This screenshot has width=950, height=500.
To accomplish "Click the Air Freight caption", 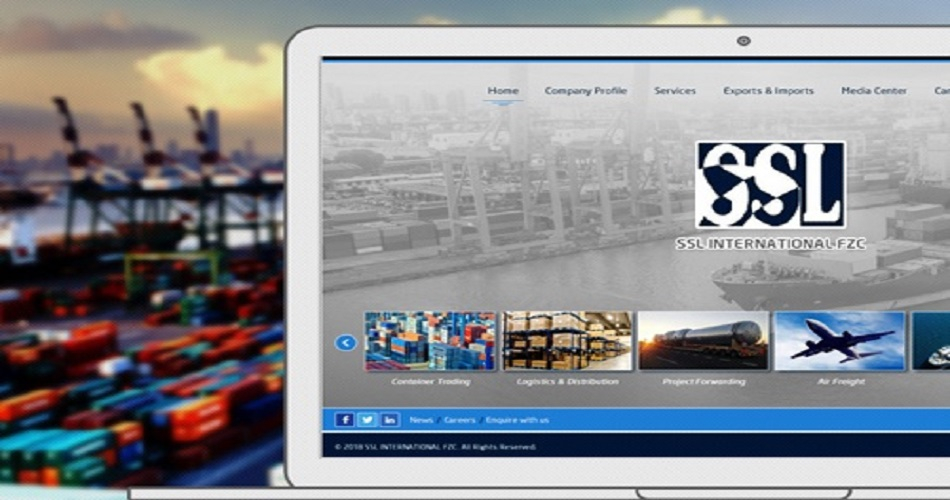I will click(x=841, y=382).
